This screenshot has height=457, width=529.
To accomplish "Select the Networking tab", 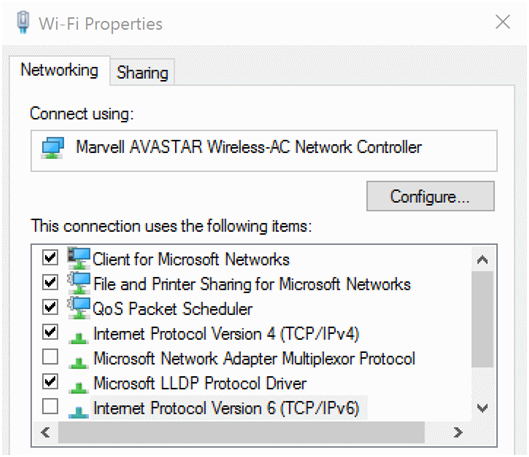I will point(59,70).
